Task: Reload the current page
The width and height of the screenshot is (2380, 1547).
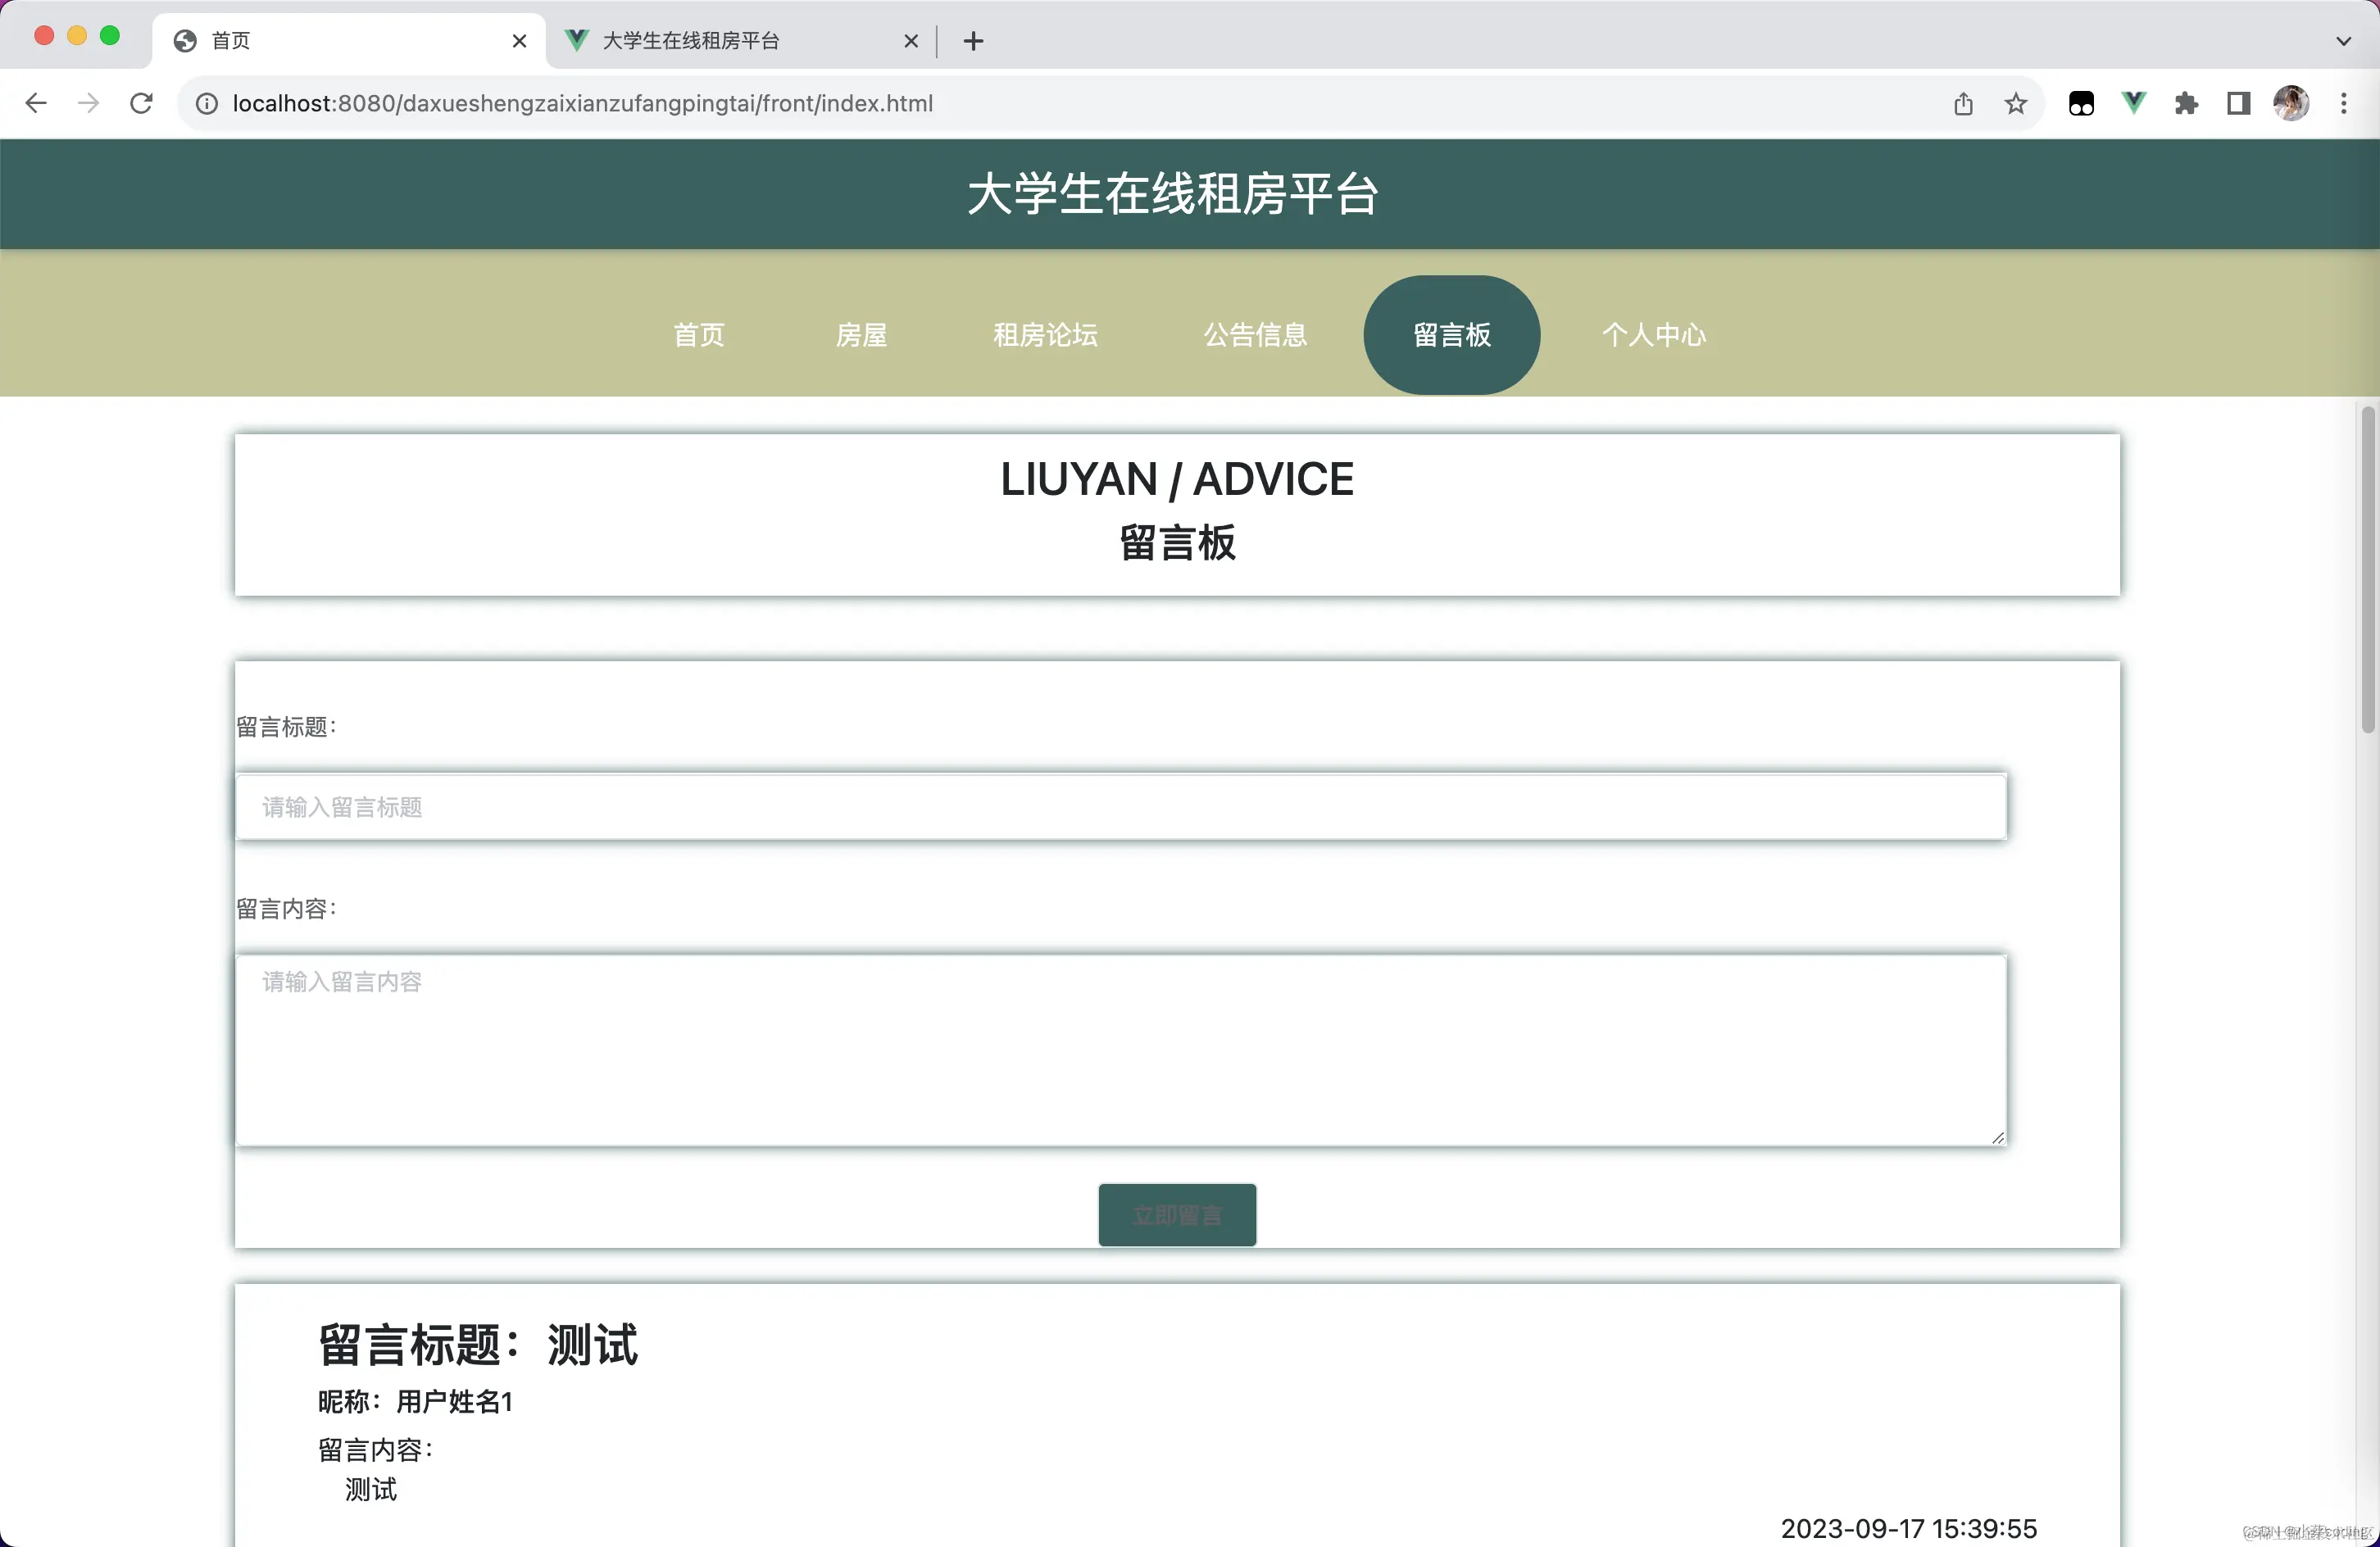Action: click(x=142, y=103)
